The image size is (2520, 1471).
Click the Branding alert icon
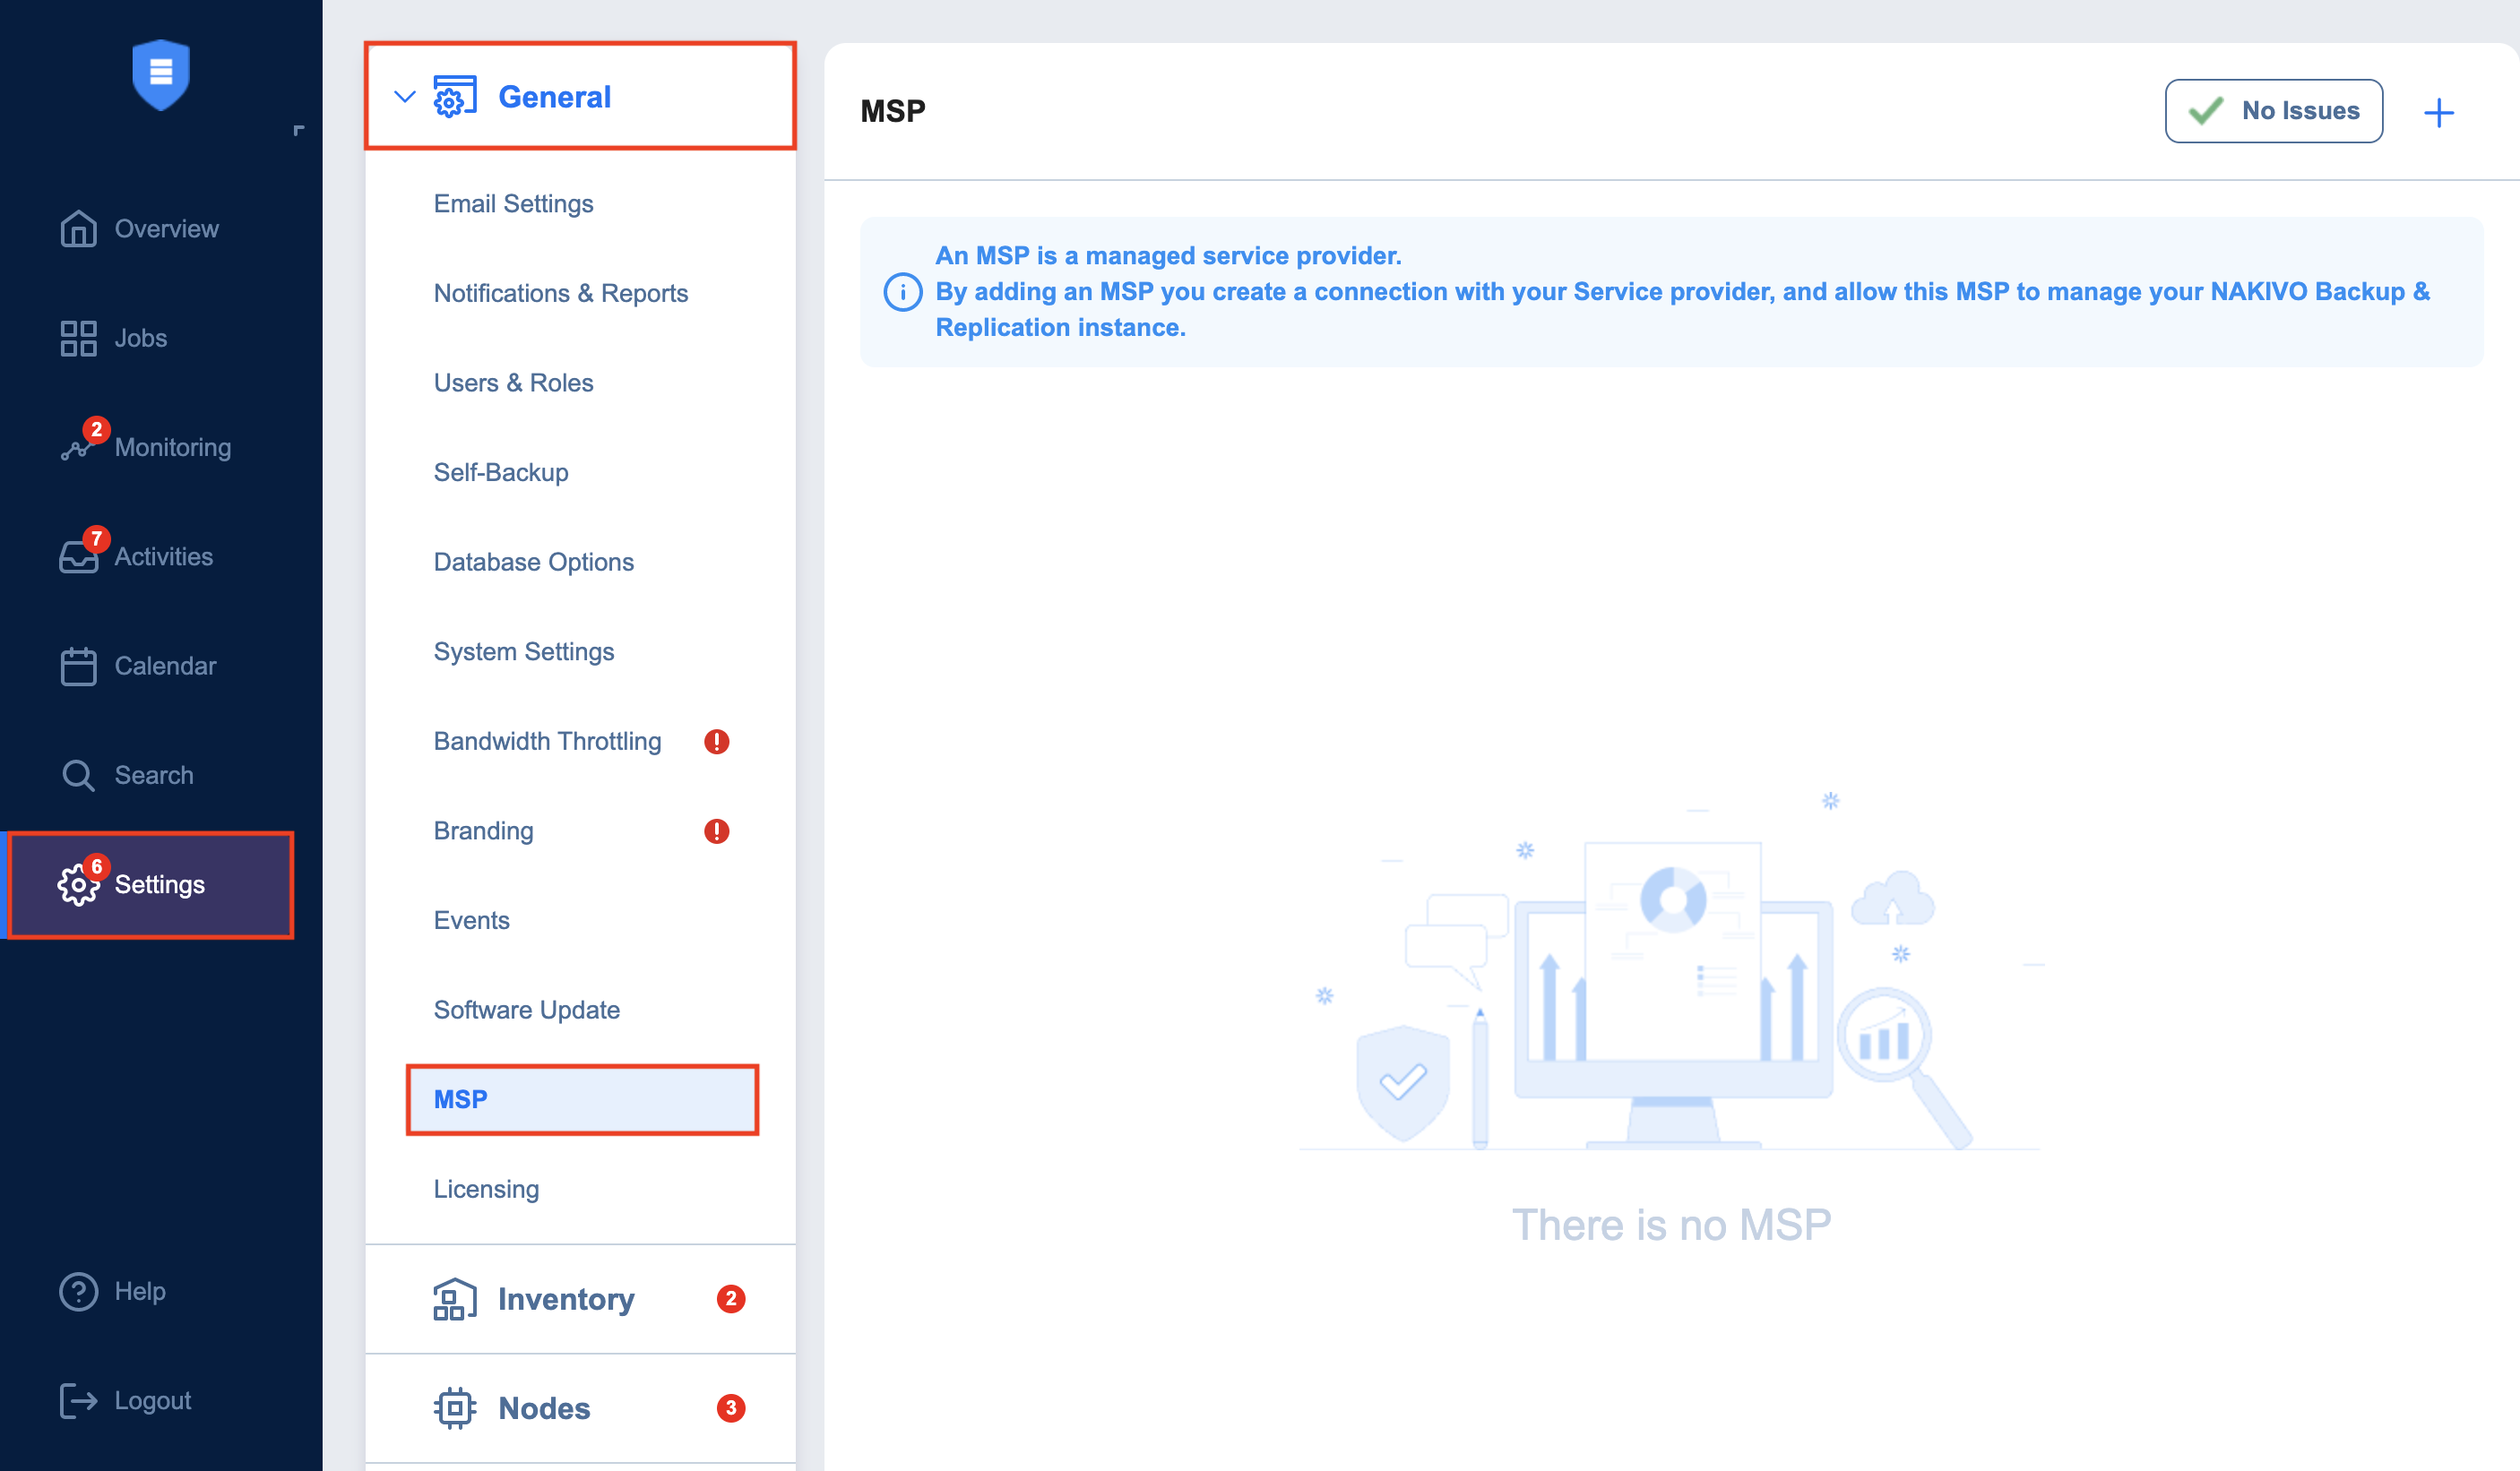716,831
